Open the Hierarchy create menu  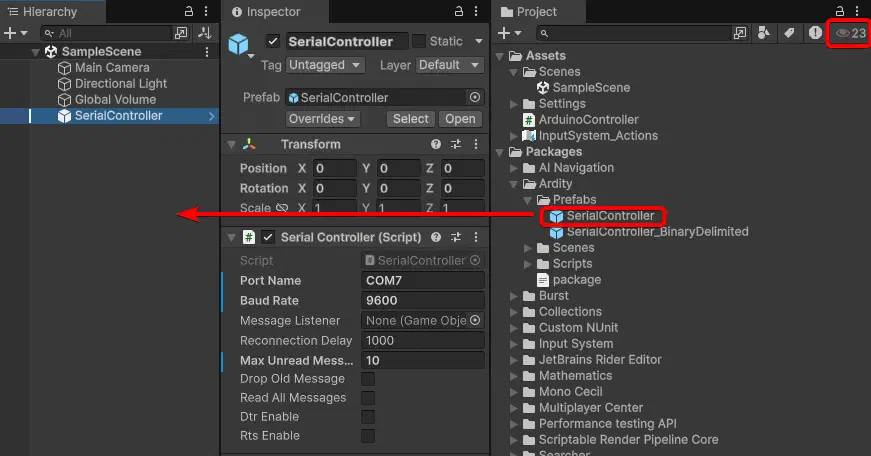point(15,33)
